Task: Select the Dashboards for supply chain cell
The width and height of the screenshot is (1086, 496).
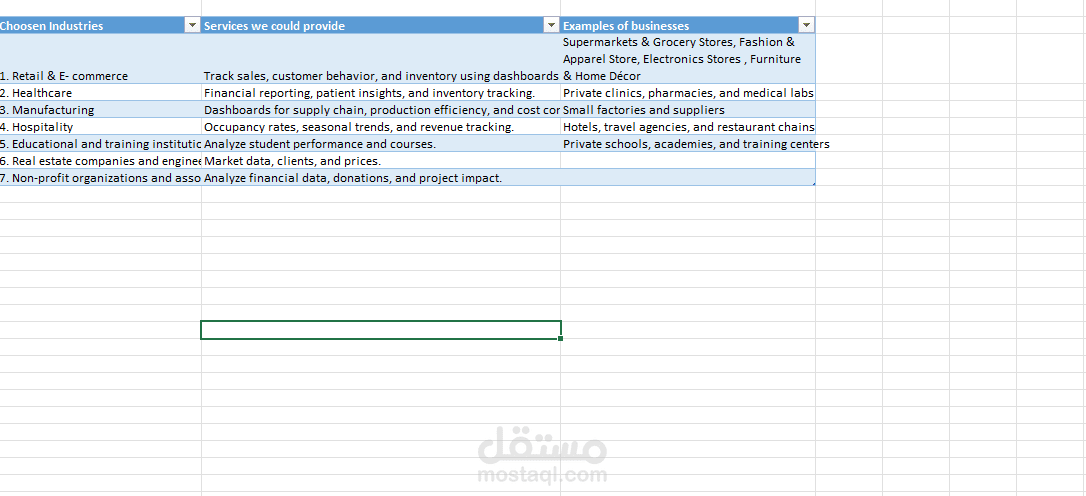Action: click(x=381, y=110)
